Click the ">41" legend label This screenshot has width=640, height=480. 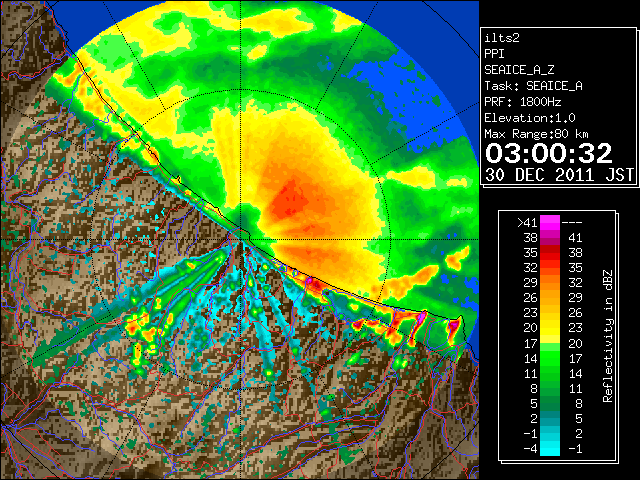[527, 223]
